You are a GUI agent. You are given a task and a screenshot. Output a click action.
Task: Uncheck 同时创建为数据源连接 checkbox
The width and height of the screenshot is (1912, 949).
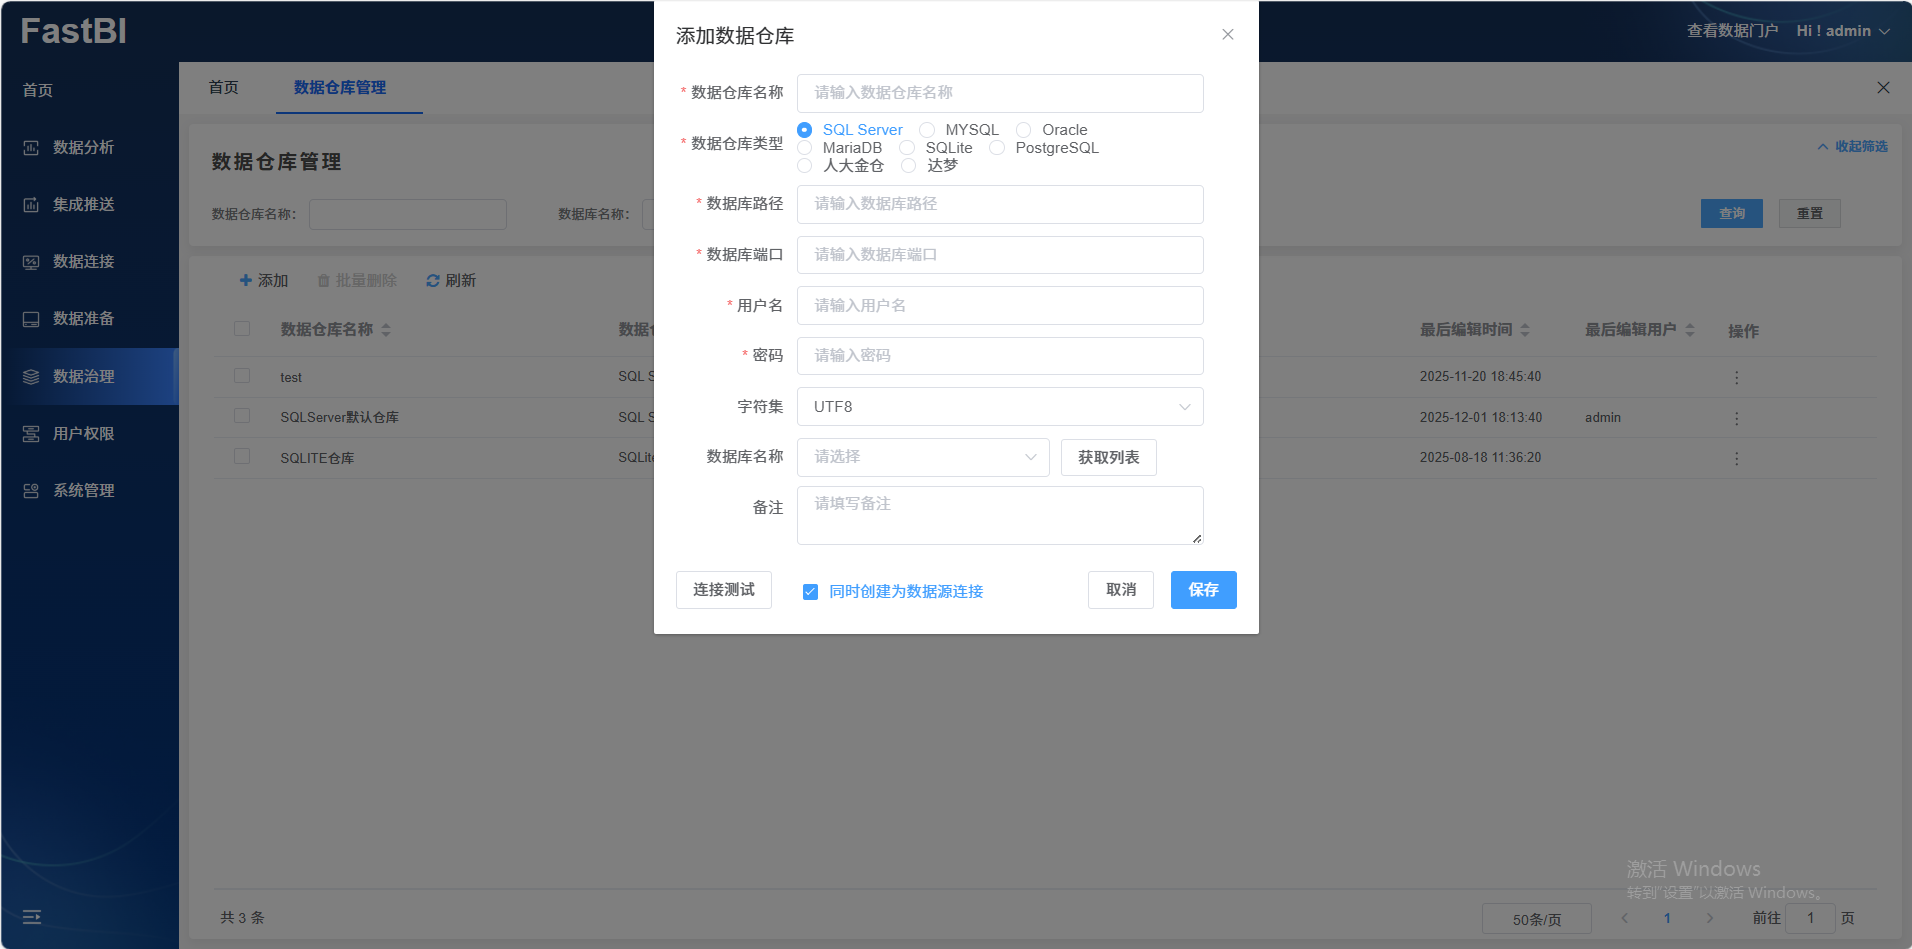(x=810, y=592)
